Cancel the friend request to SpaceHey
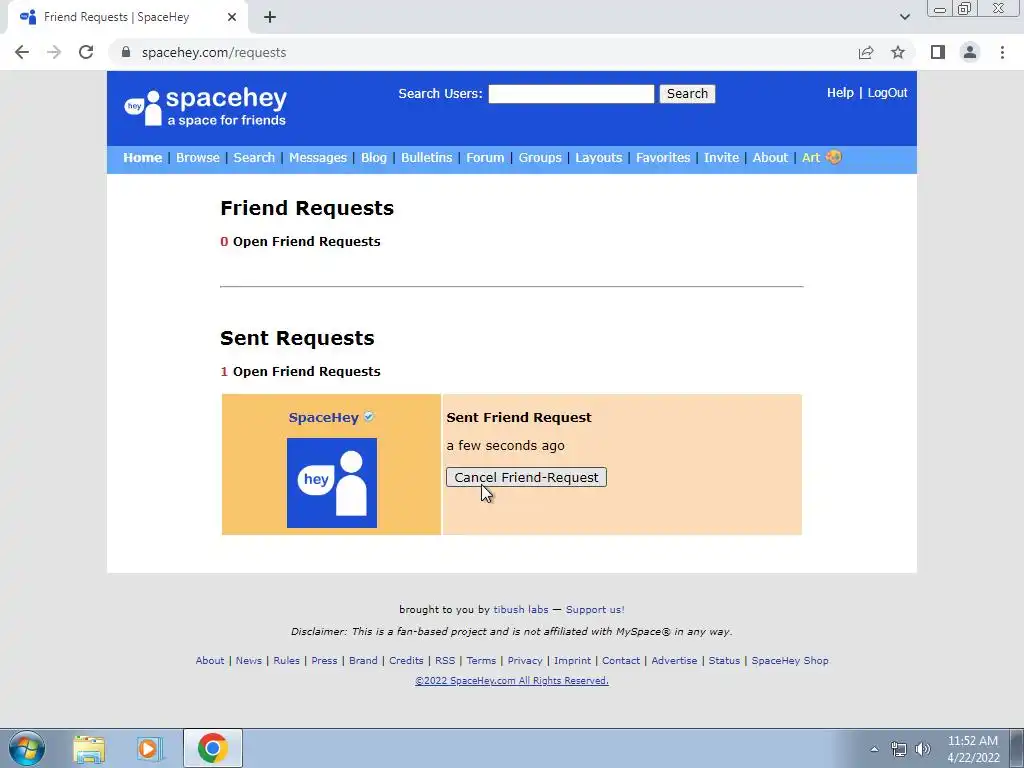Screen dimensions: 1024x768 tap(526, 477)
